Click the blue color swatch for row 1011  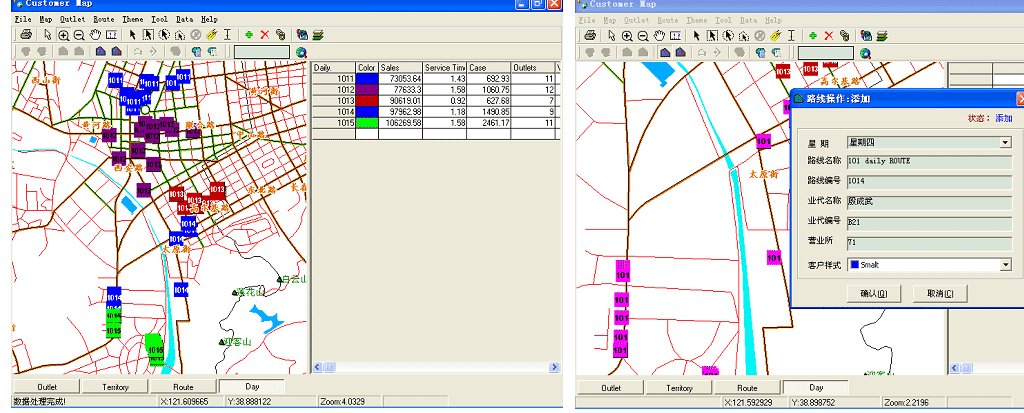366,78
